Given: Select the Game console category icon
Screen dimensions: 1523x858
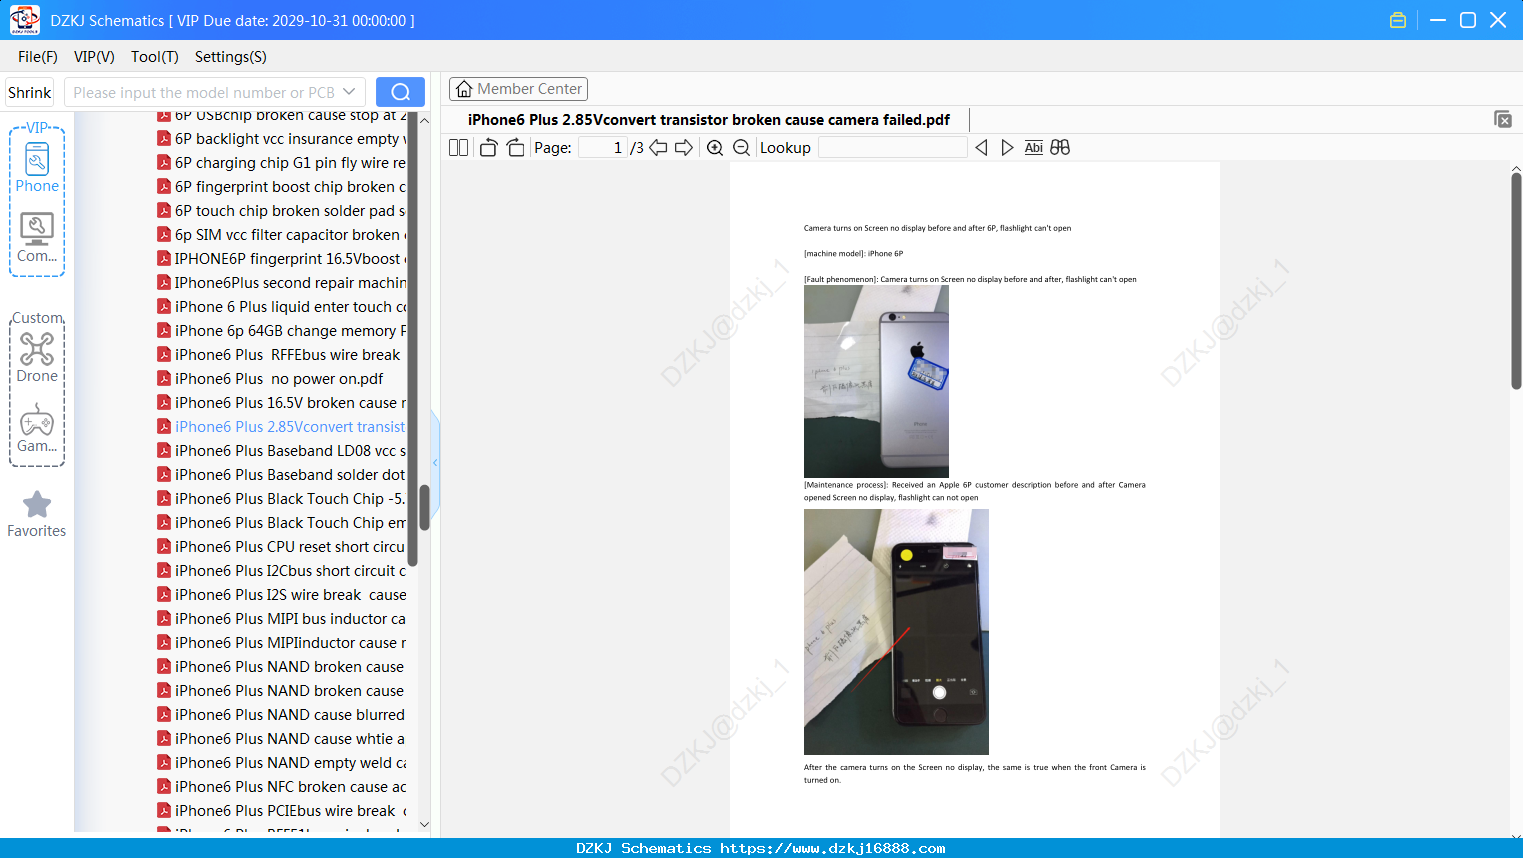Looking at the screenshot, I should coord(37,428).
